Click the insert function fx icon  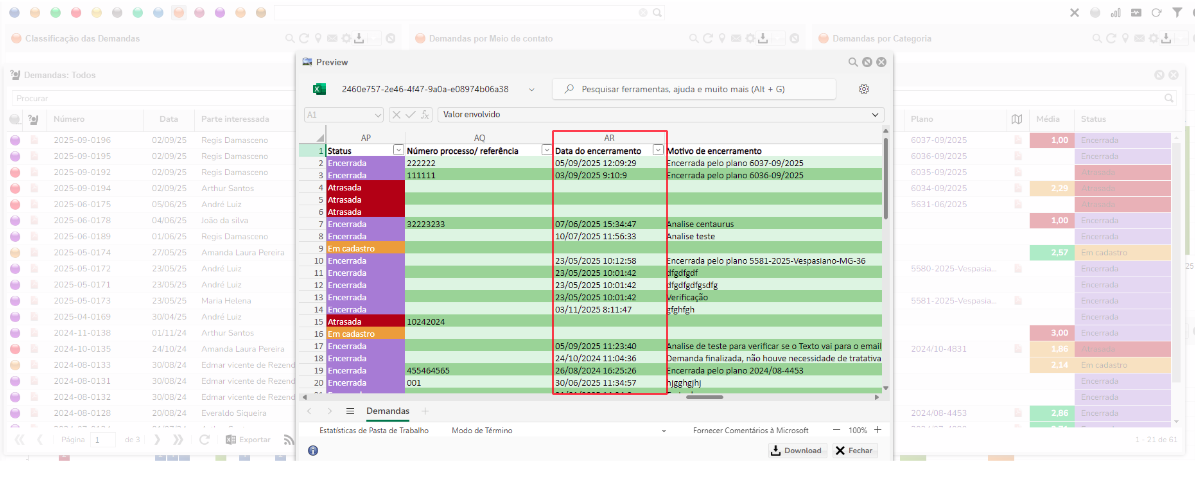425,115
